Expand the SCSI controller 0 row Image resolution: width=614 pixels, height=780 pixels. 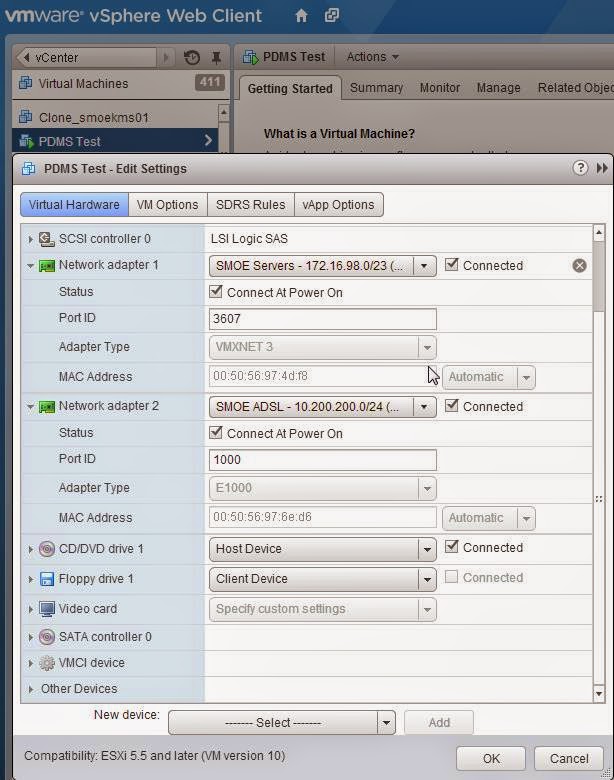[30, 239]
